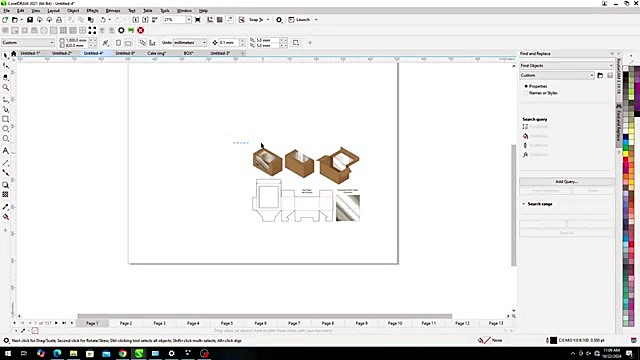
Task: Select the Artistic Media tool
Action: [5, 109]
